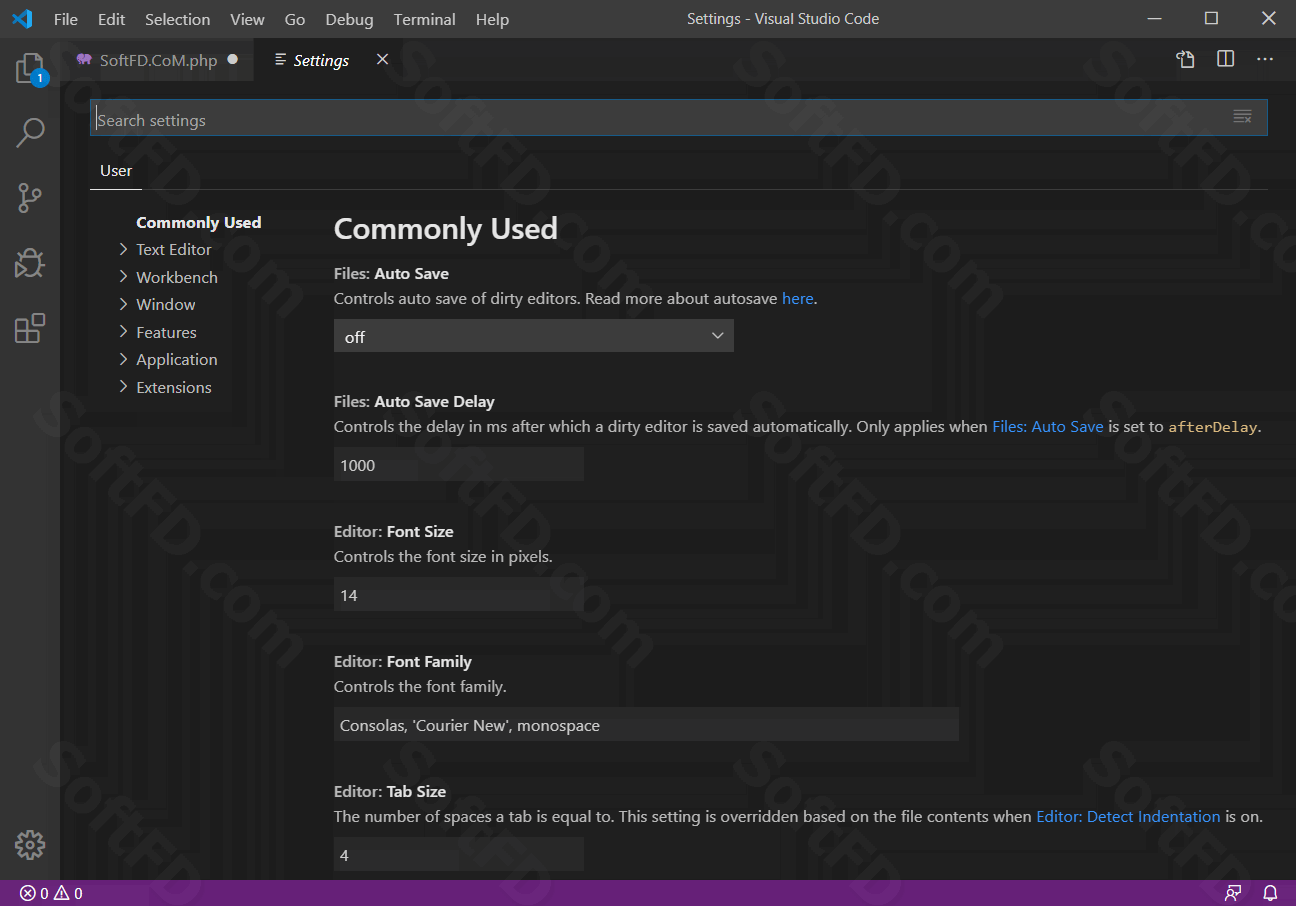Open the View menu

point(247,19)
